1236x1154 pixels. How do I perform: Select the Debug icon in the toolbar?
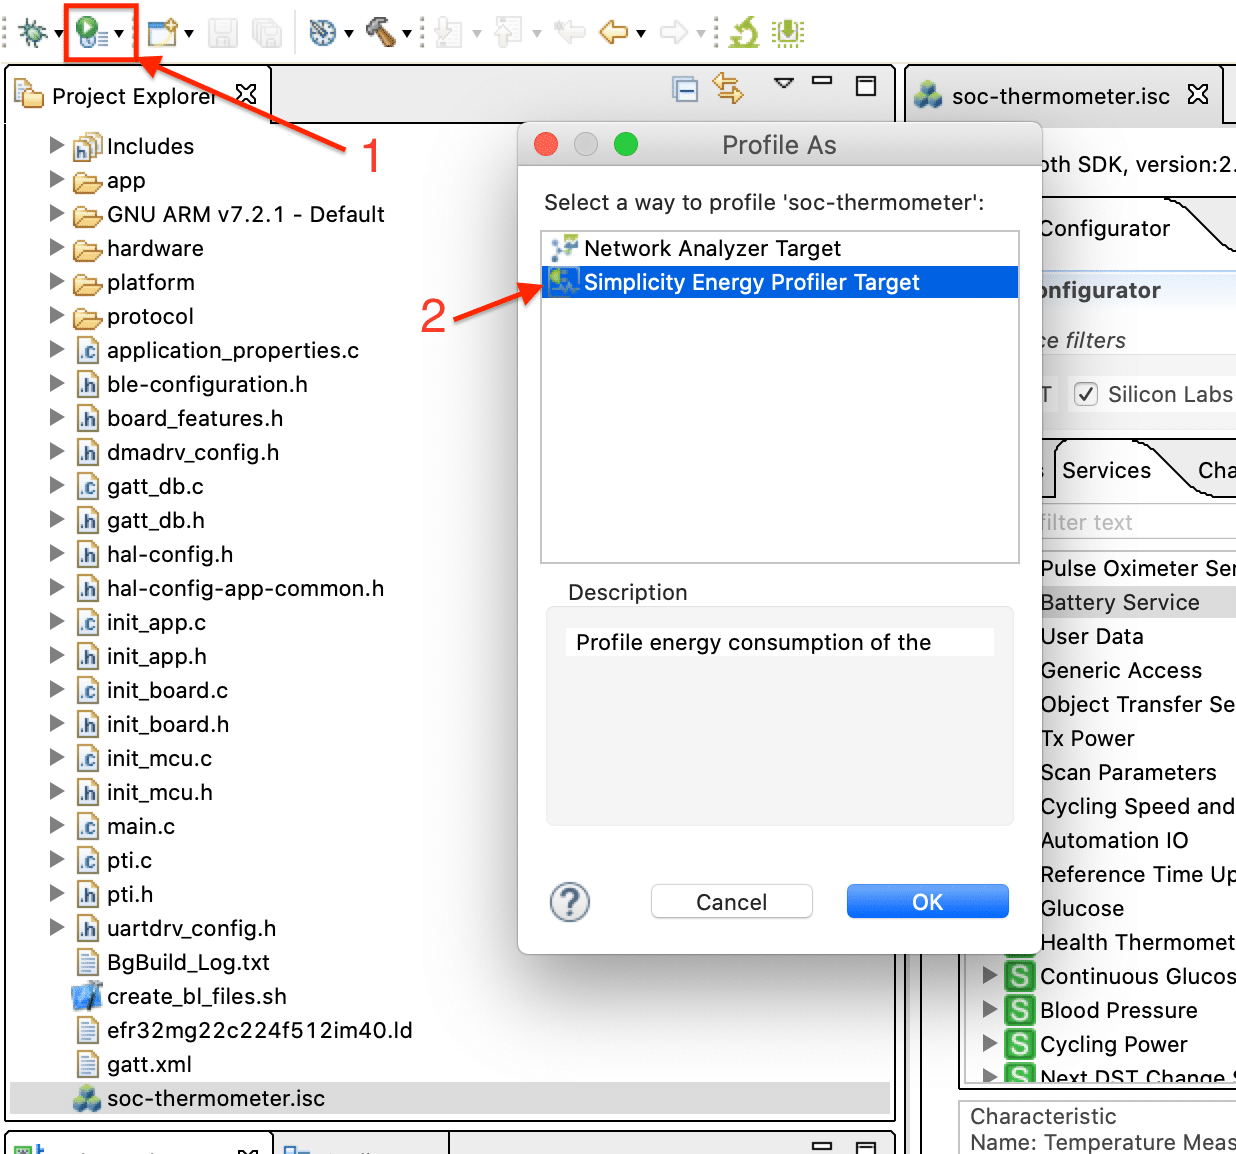tap(35, 31)
